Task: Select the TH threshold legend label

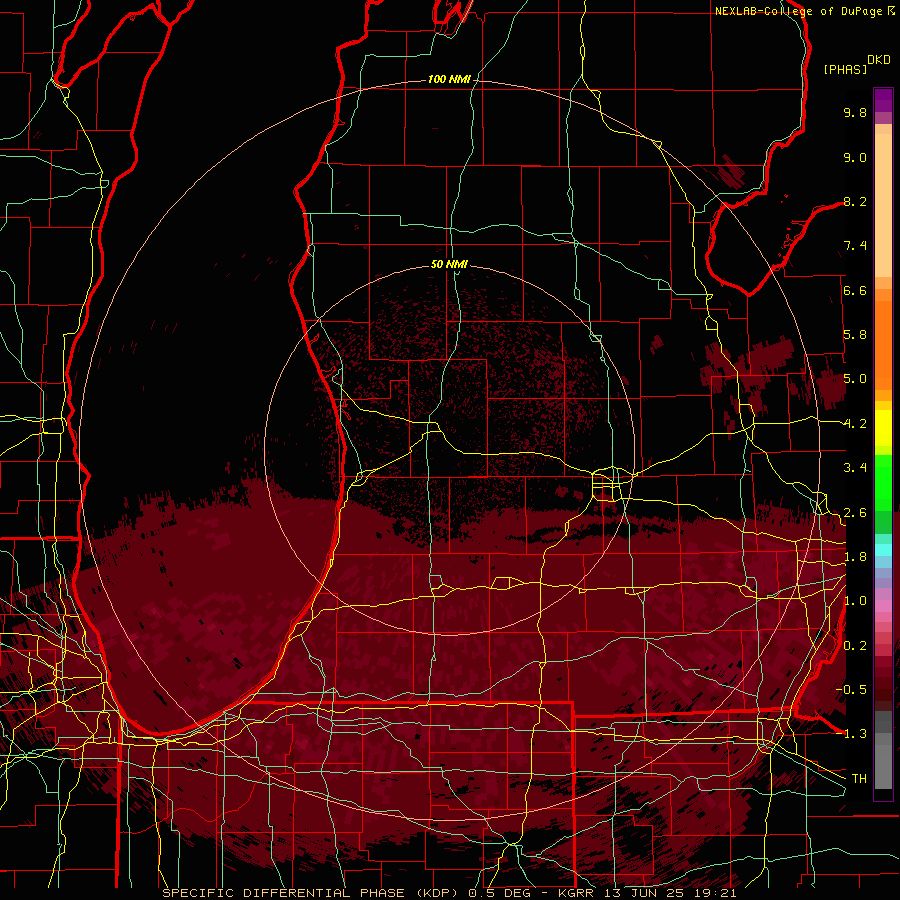Action: tap(859, 779)
